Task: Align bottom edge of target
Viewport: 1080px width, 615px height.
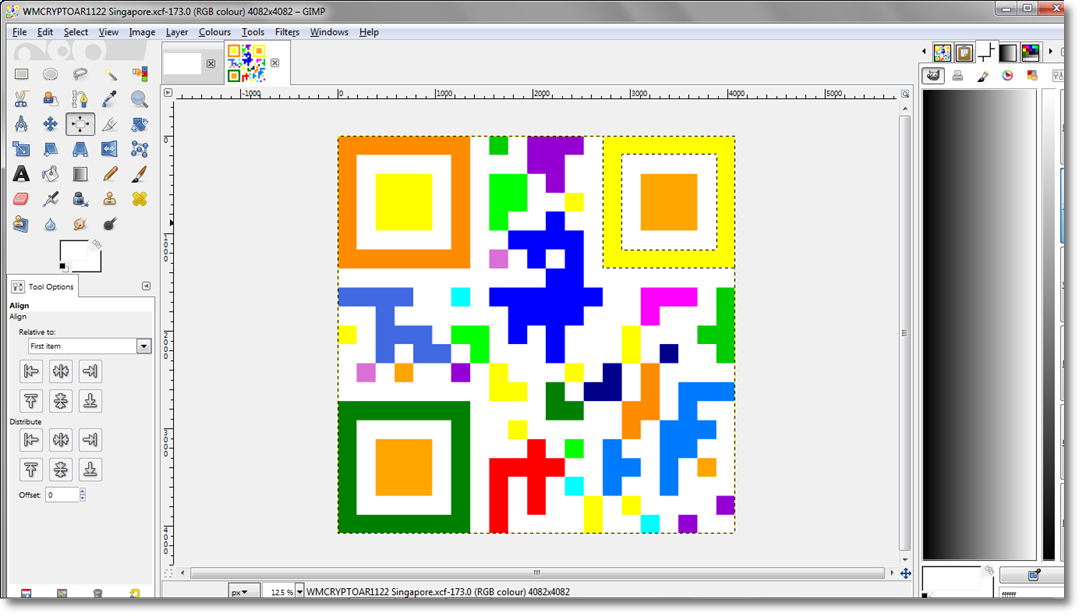Action: coord(90,401)
